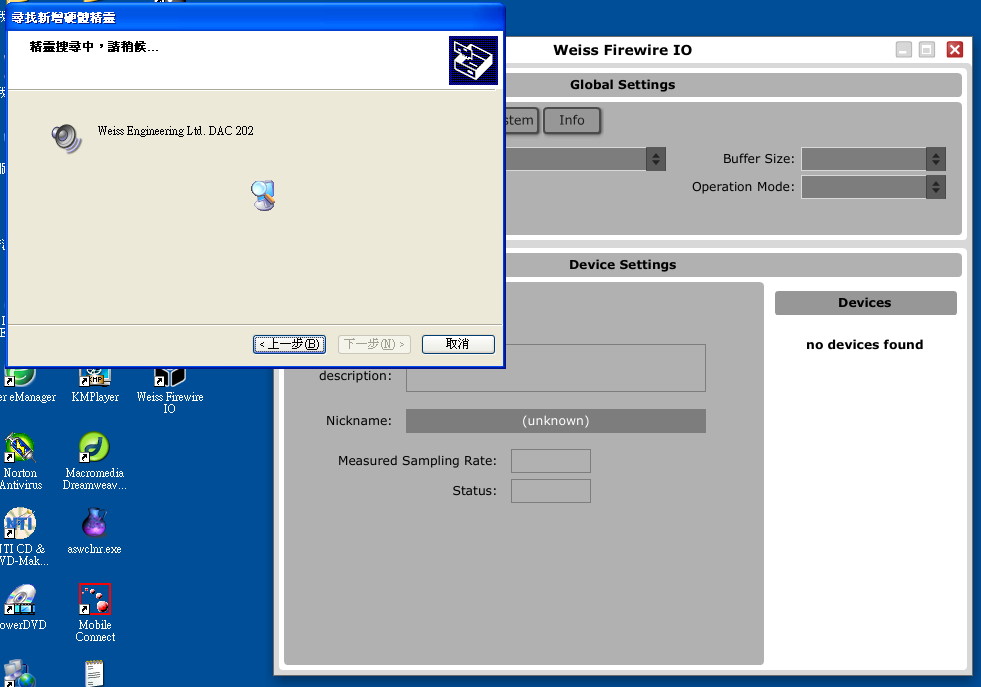Viewport: 981px width, 687px height.
Task: Click the Status field
Action: pyautogui.click(x=551, y=491)
